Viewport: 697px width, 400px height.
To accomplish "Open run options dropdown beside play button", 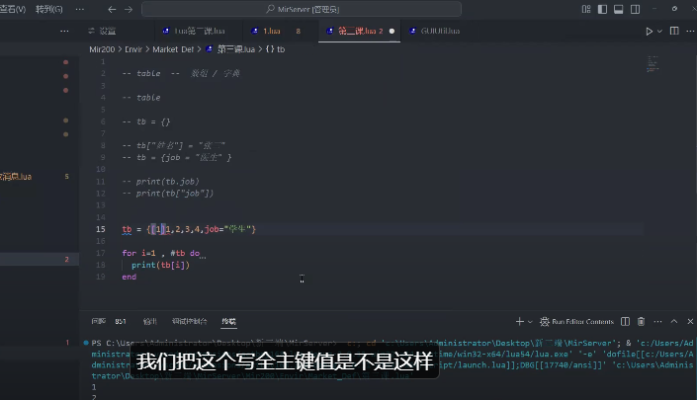I will click(660, 31).
